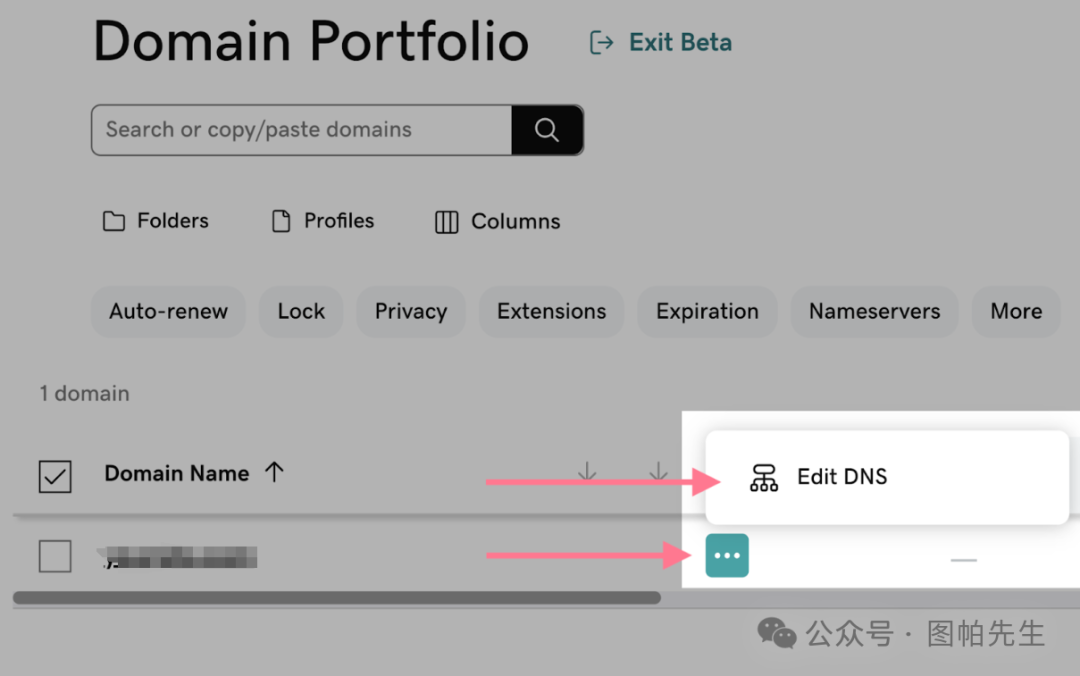Click the horizontal scrollbar below the table
Screen dimensions: 1080x676
click(x=337, y=597)
